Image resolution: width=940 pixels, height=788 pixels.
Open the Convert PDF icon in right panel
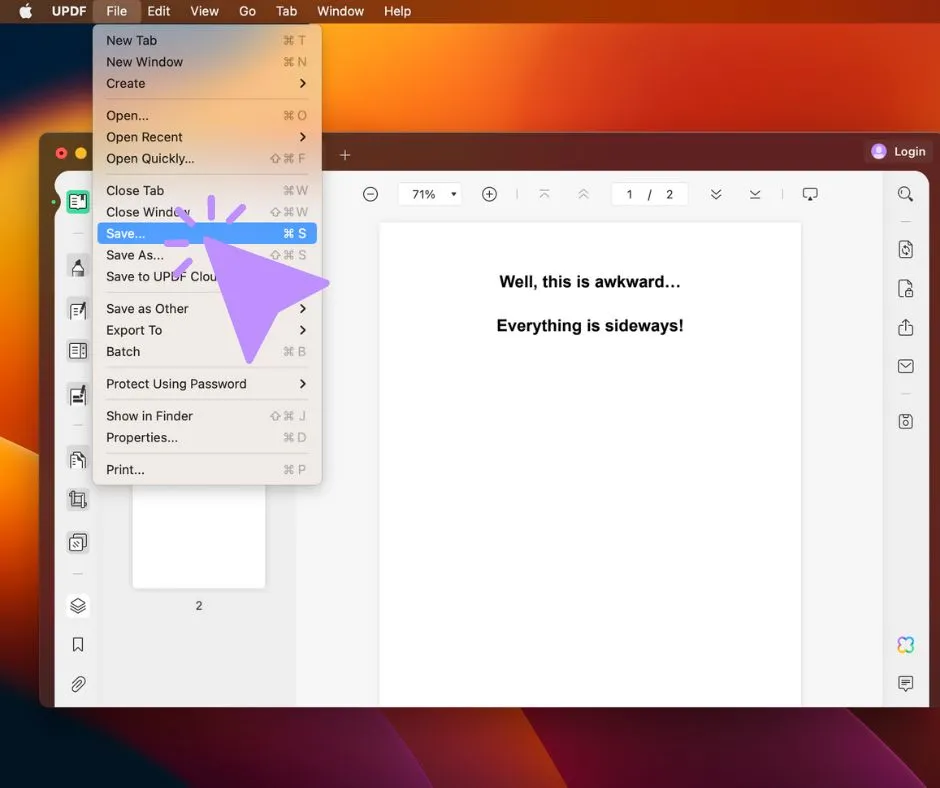pos(905,249)
